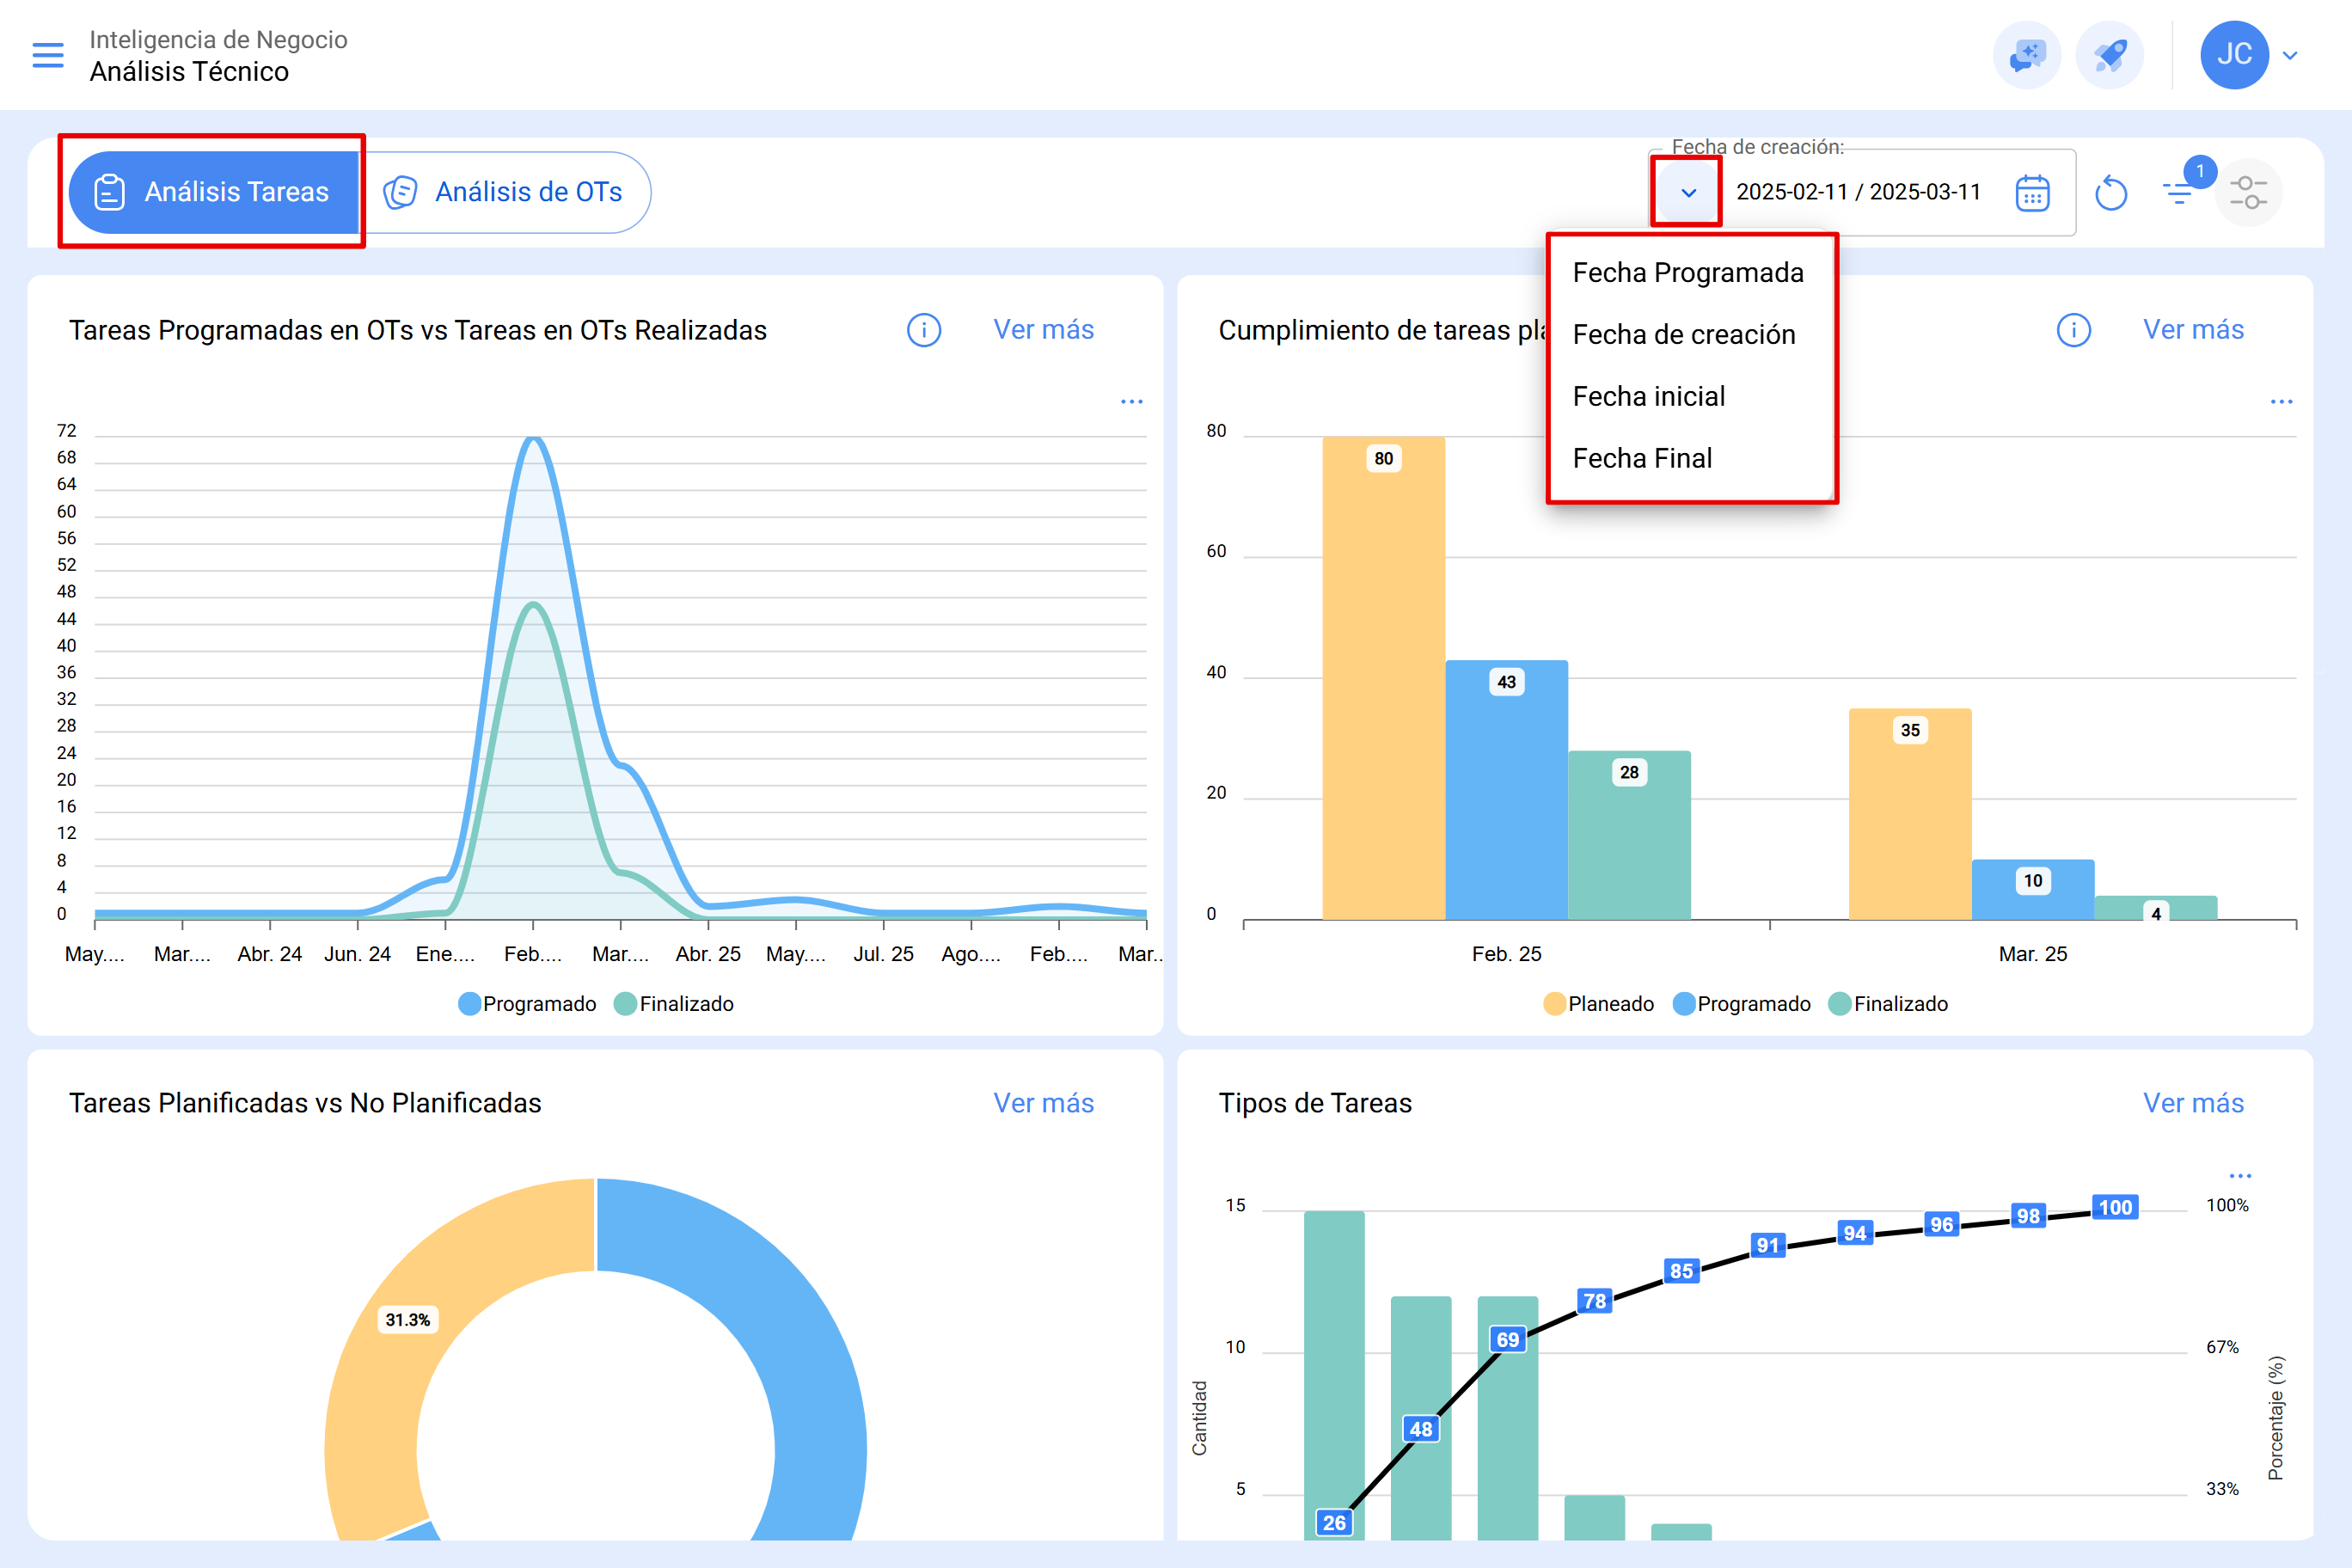2352x1568 pixels.
Task: Click the Pareto point labeled 48
Action: point(1421,1429)
